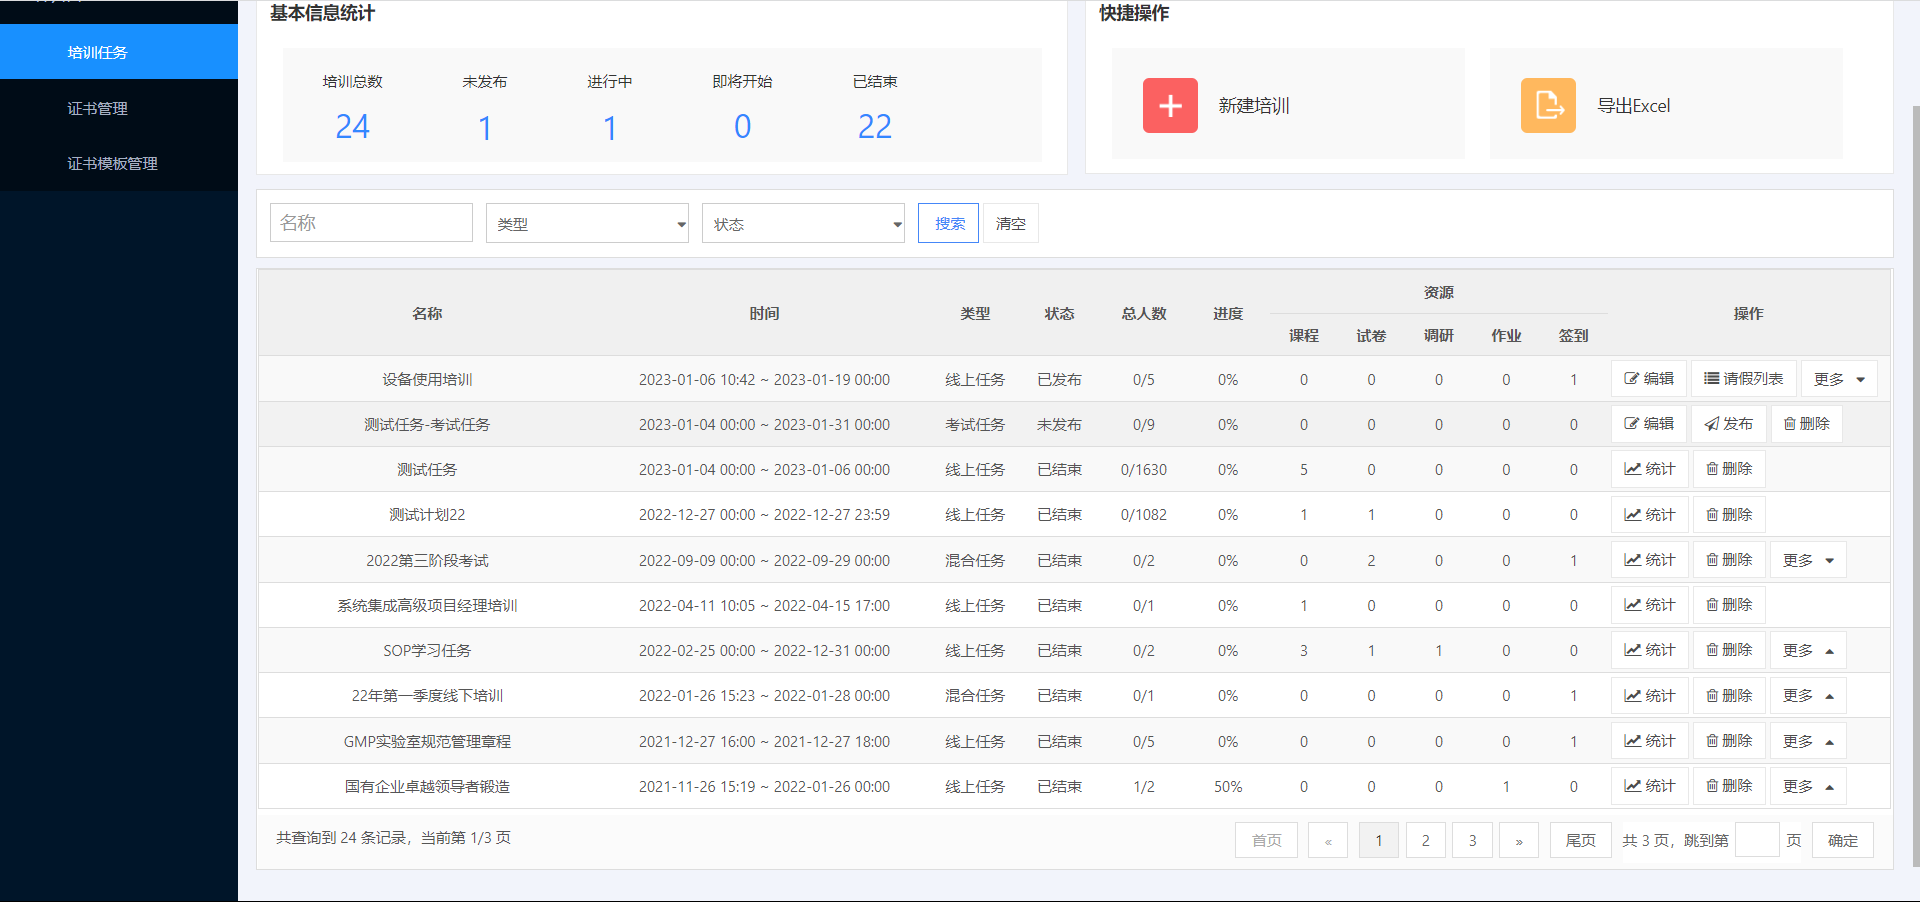View statistics for SOP学习任务

coord(1650,650)
